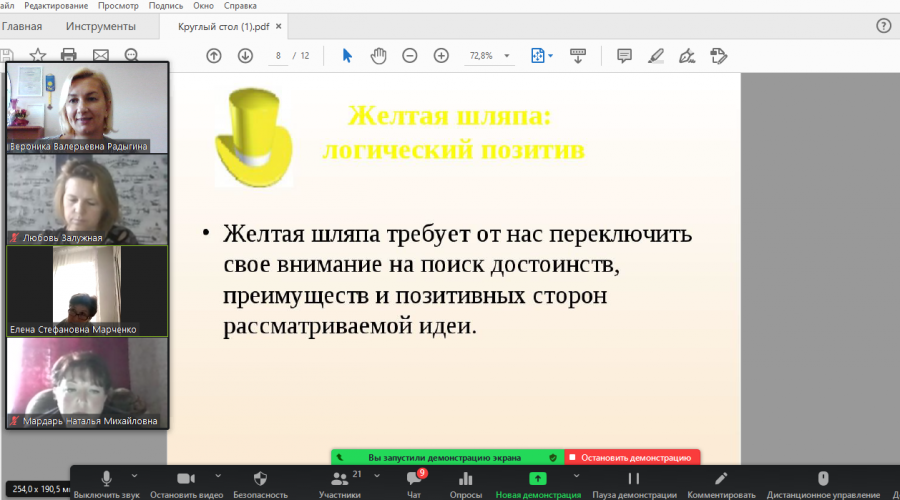
Task: Click the Остановить демонстрацию button
Action: tap(632, 458)
